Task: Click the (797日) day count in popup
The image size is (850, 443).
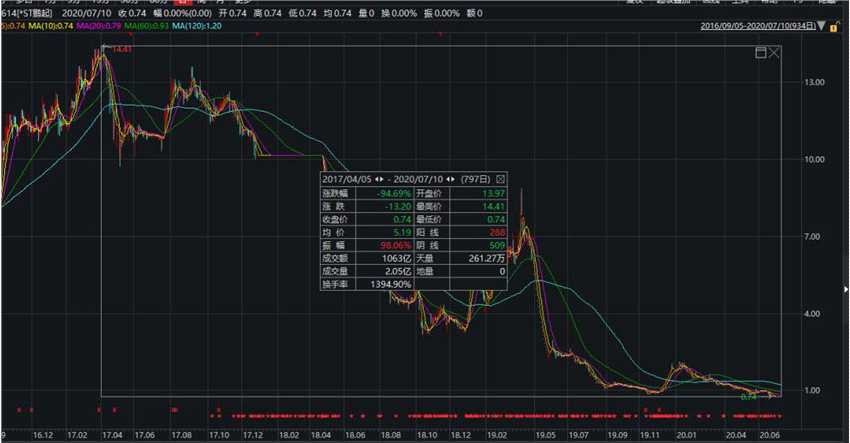Action: (475, 179)
